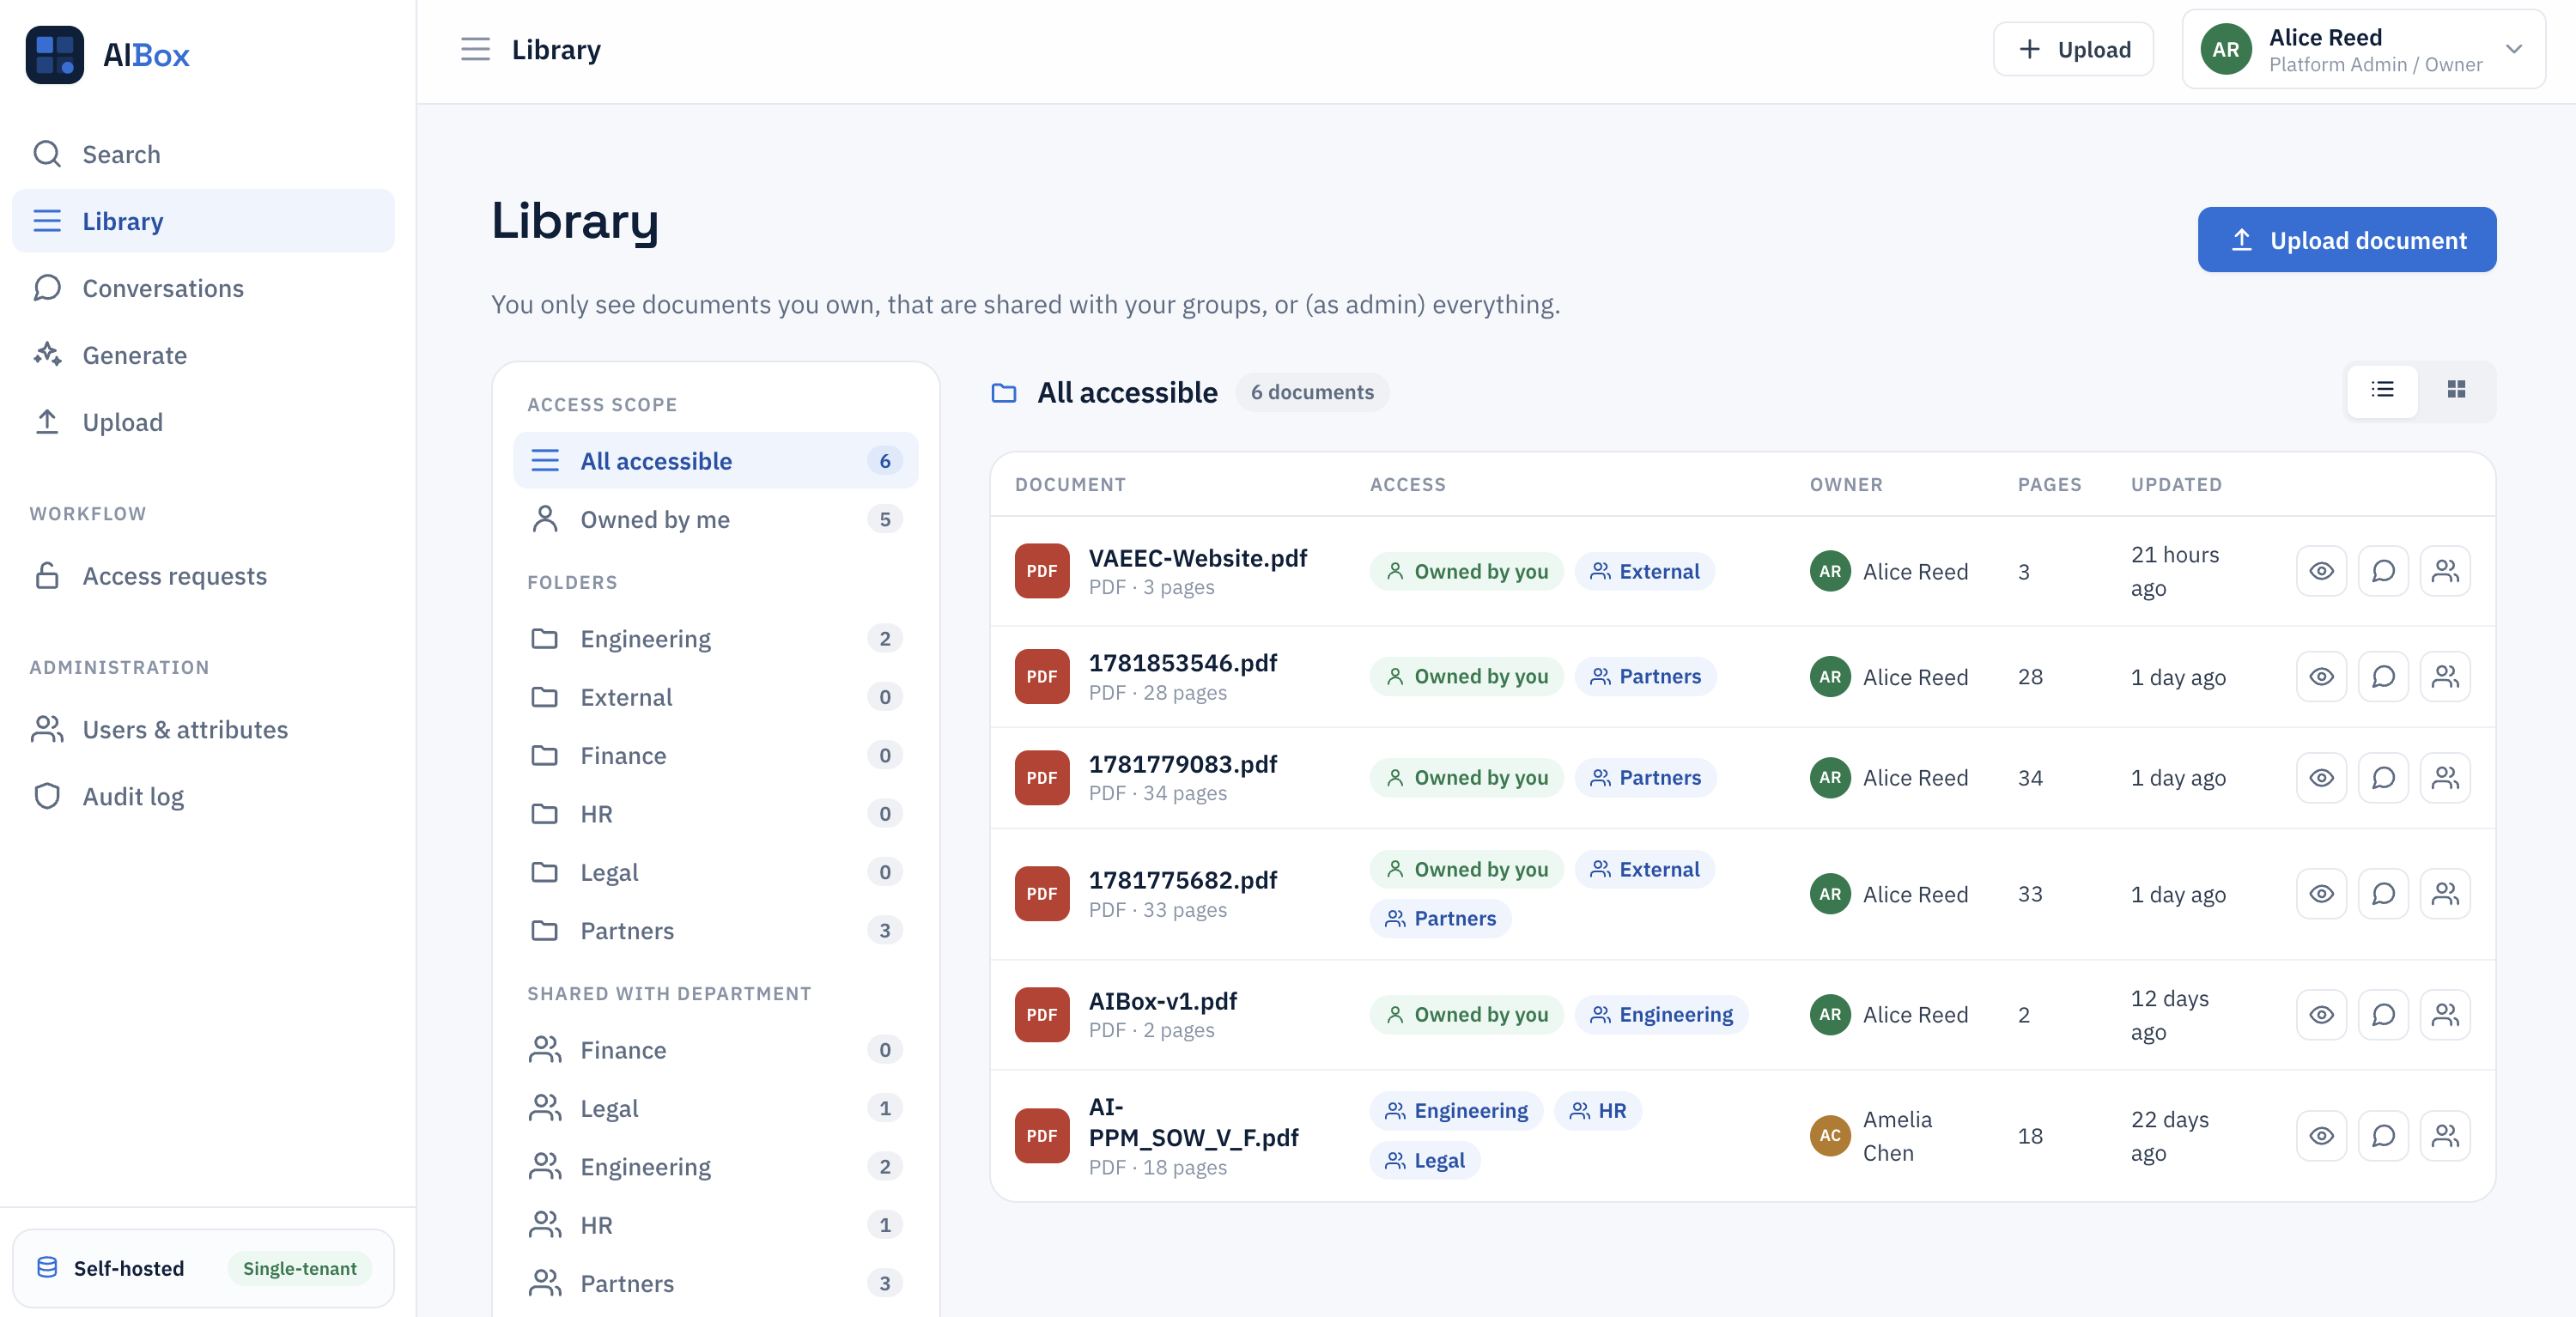2576x1317 pixels.
Task: Click Engineering tag on AIBox-v1.pdf
Action: (x=1661, y=1015)
